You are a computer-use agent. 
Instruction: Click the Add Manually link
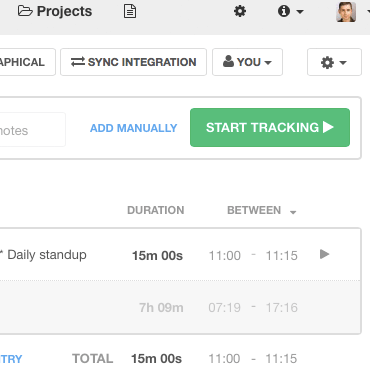pos(133,128)
